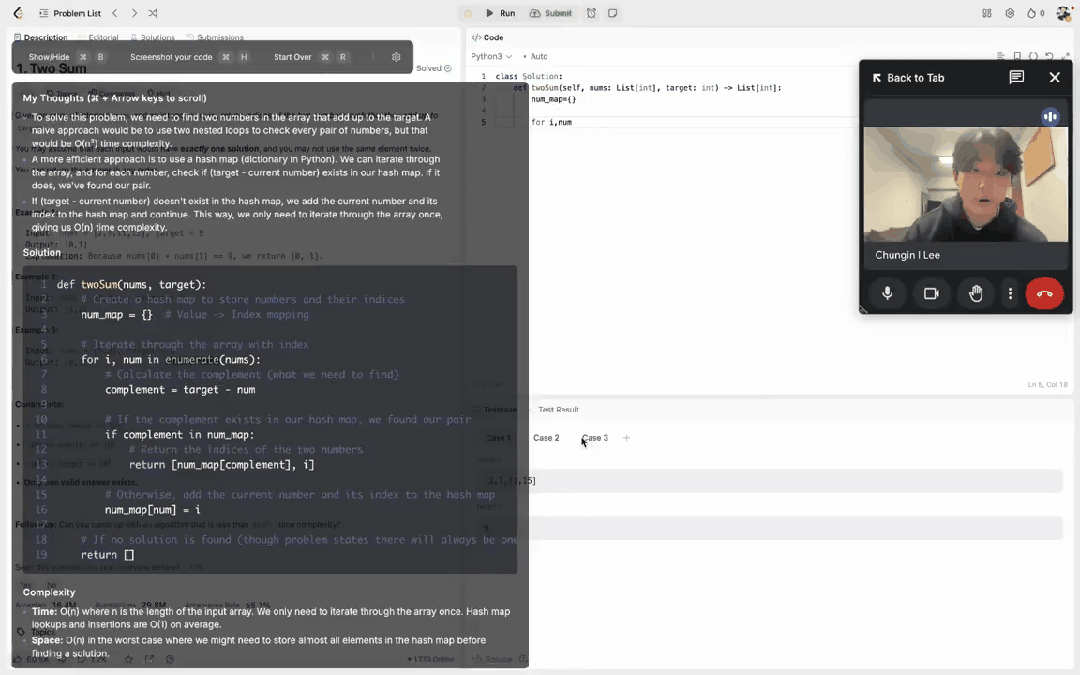Screen dimensions: 1080x675
Task: End the Meet call with red button
Action: coord(1044,293)
